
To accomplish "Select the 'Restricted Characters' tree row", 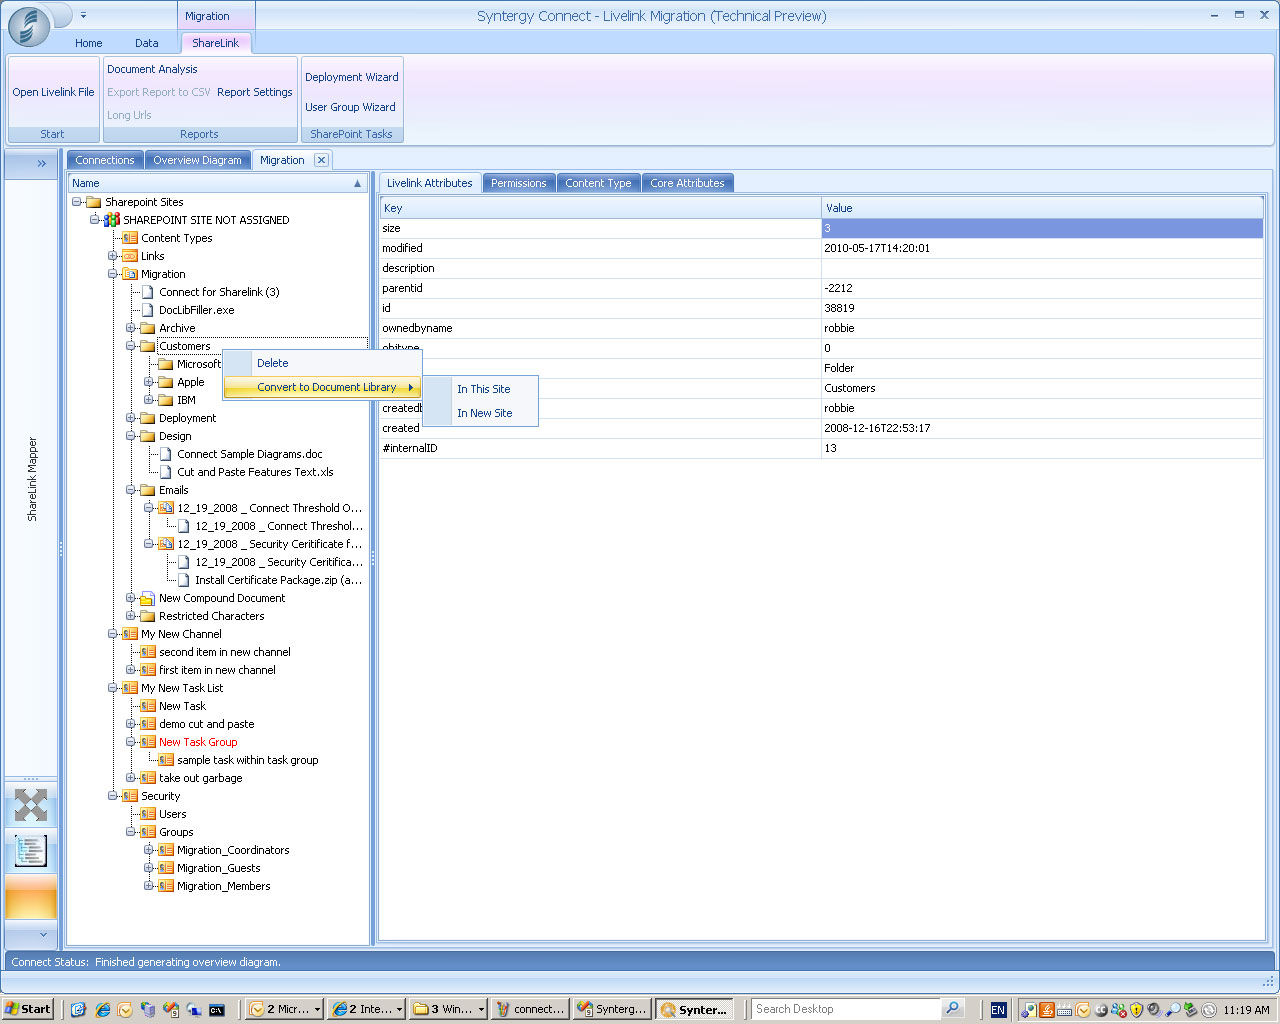I will [211, 616].
